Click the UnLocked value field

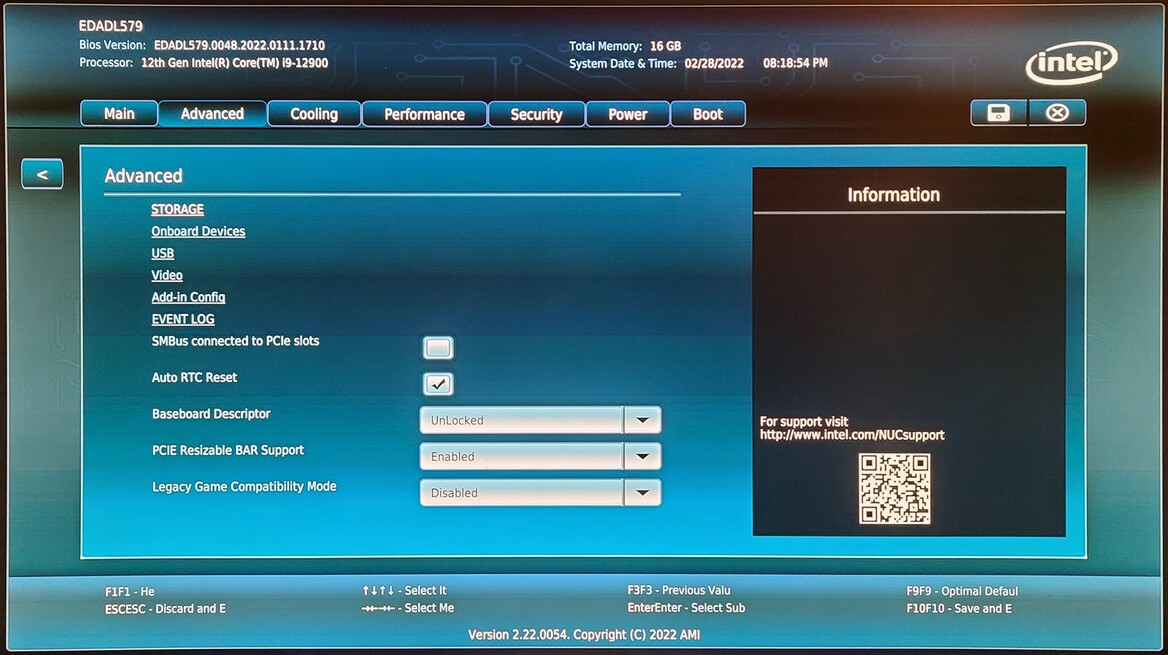pos(522,420)
